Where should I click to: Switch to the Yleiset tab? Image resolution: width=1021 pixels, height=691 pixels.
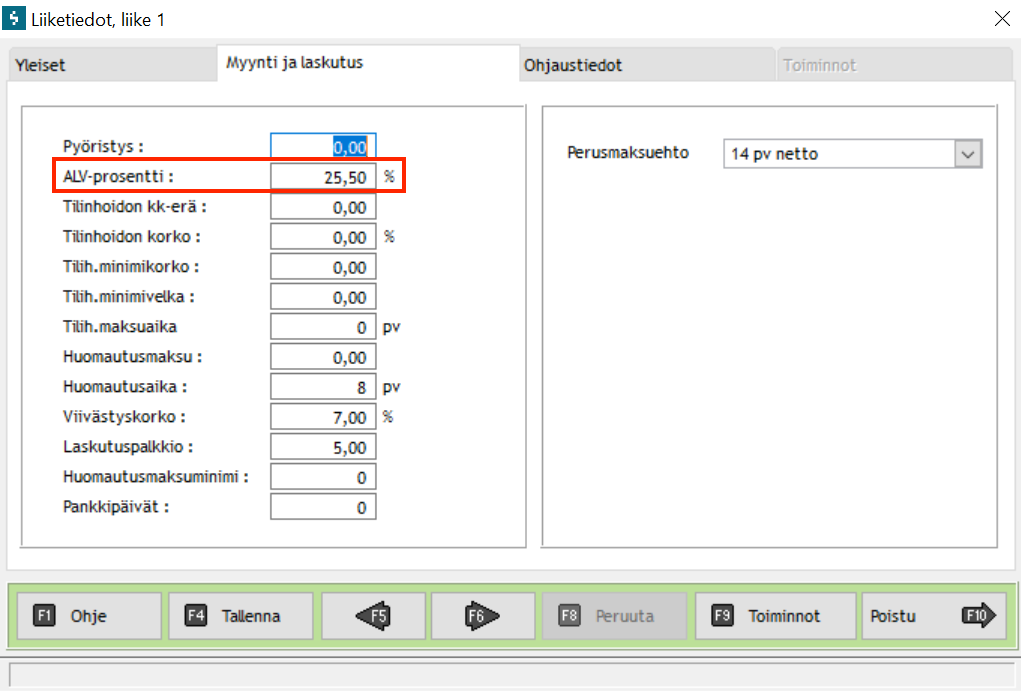(x=40, y=65)
